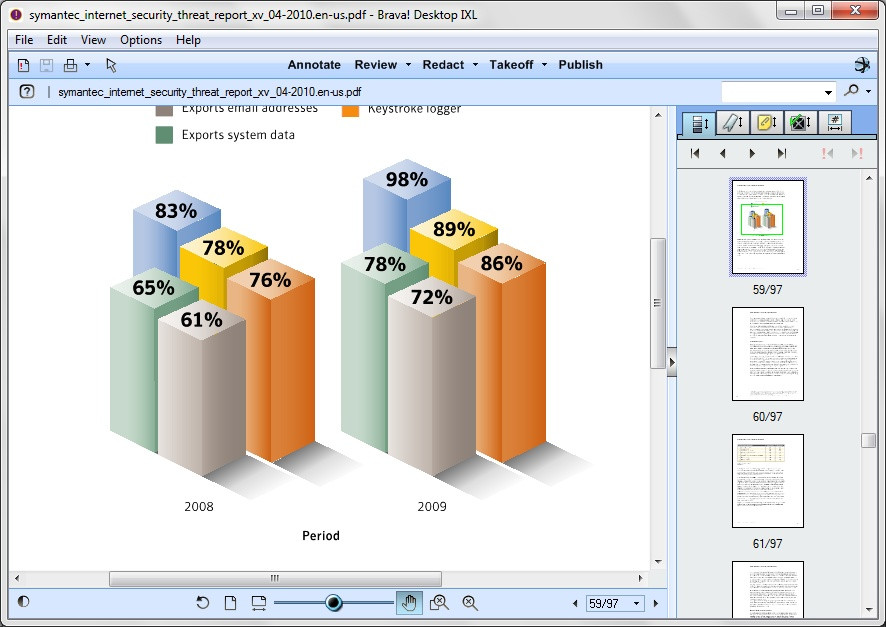Image resolution: width=886 pixels, height=627 pixels.
Task: Go to next page via bottom arrow
Action: click(655, 603)
